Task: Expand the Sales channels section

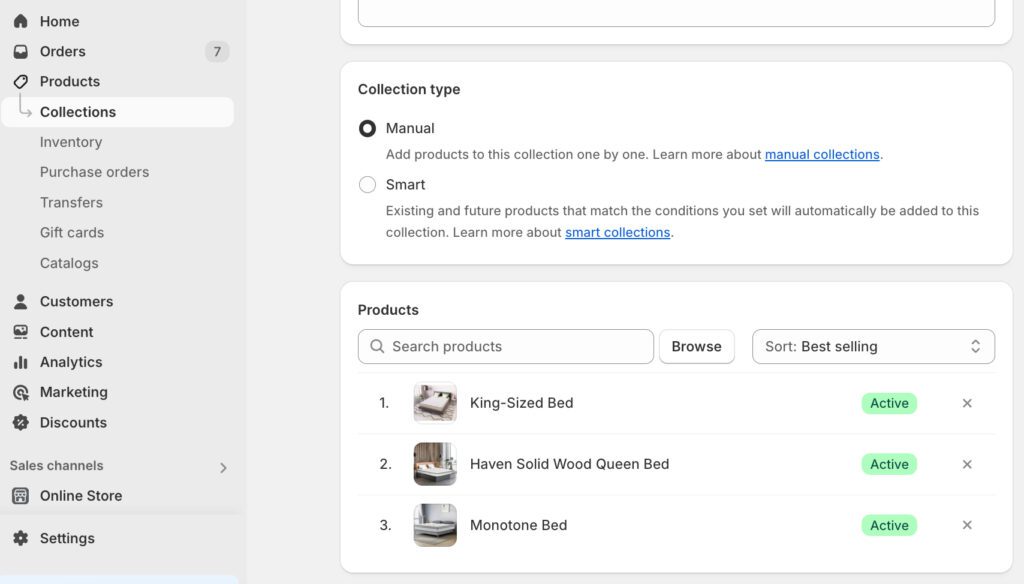Action: pos(223,467)
